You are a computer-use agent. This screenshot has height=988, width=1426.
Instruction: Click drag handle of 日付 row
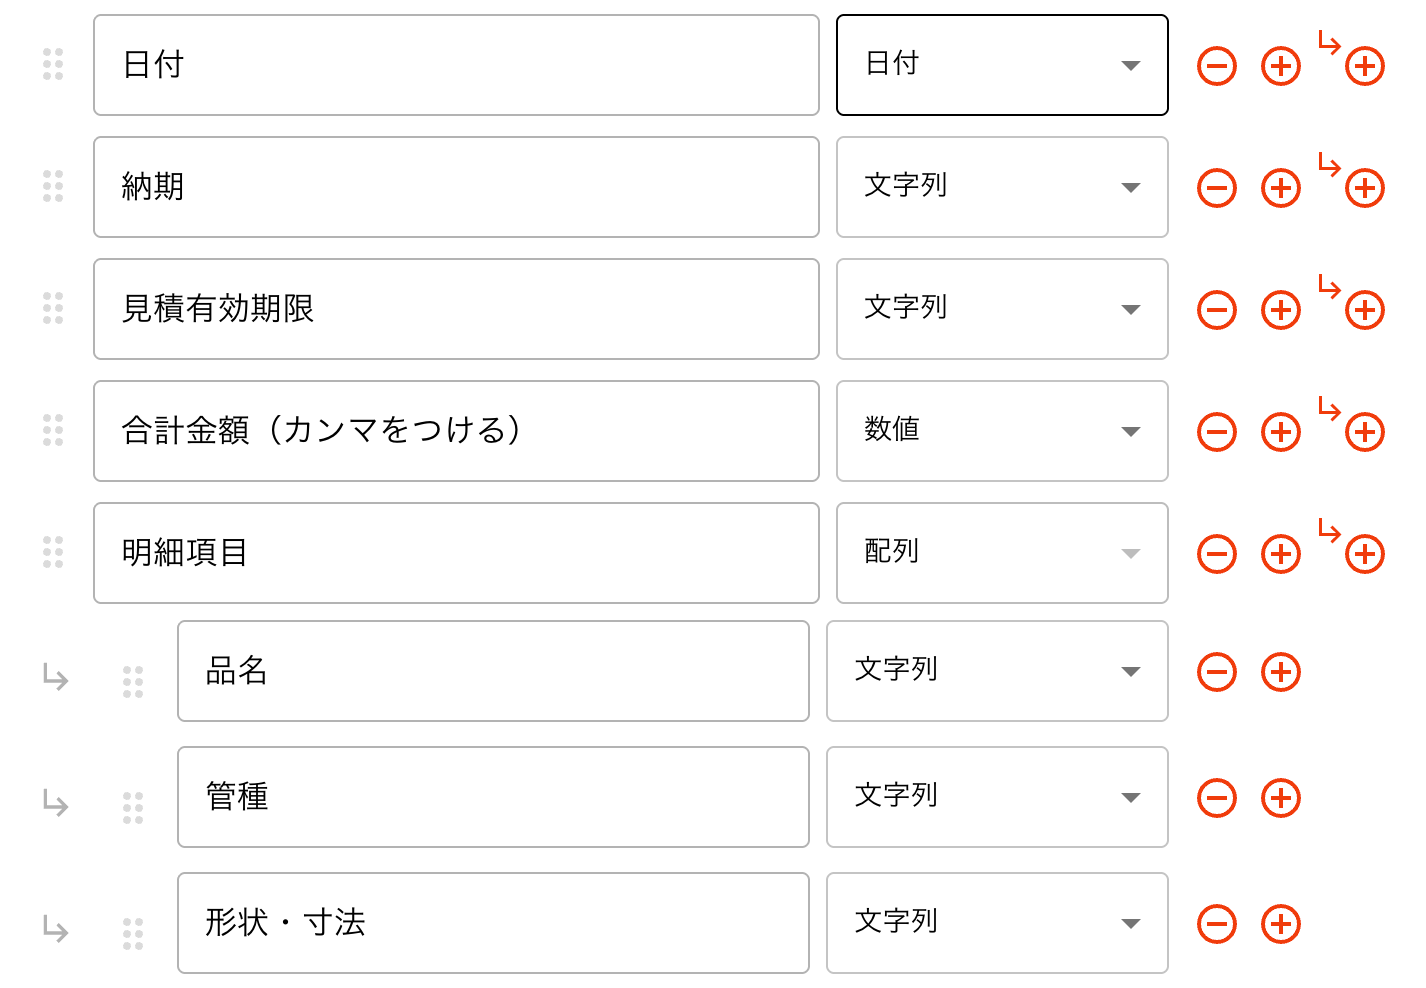click(x=53, y=64)
